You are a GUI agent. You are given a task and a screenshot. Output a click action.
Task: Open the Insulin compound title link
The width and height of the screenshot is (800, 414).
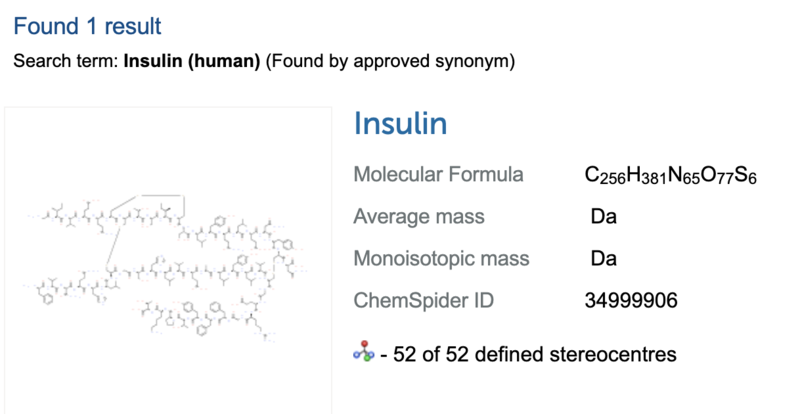pos(401,124)
